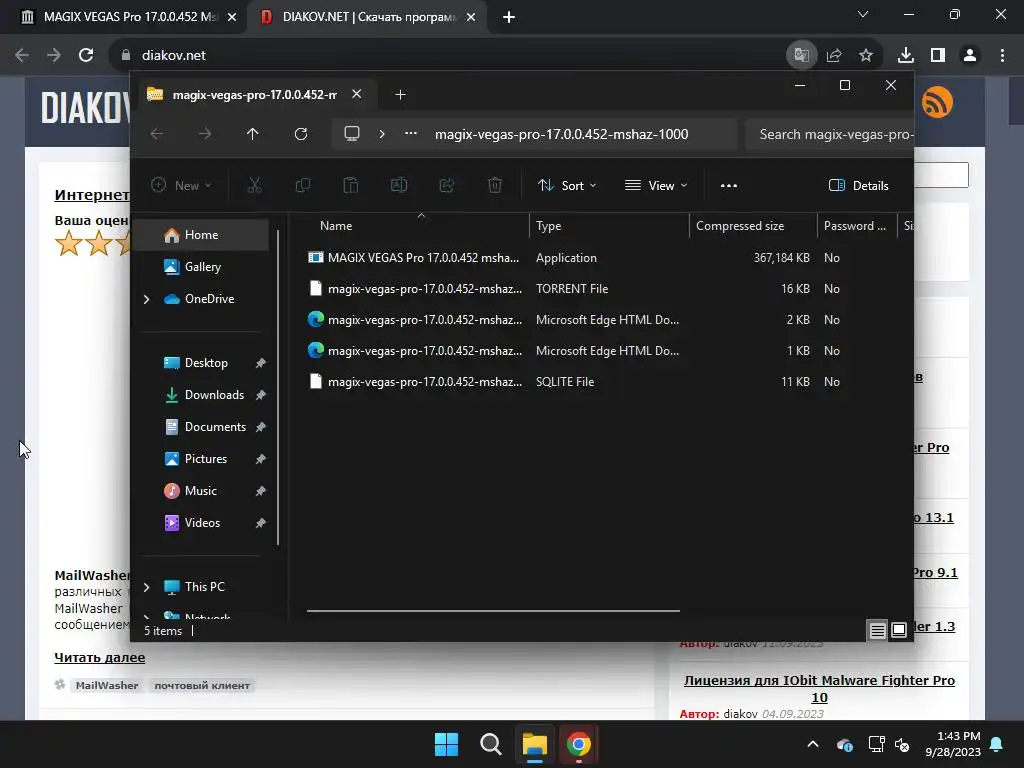Screen dimensions: 1024x768
Task: Click the Chrome address bar showing diakov.net
Action: coord(451,55)
